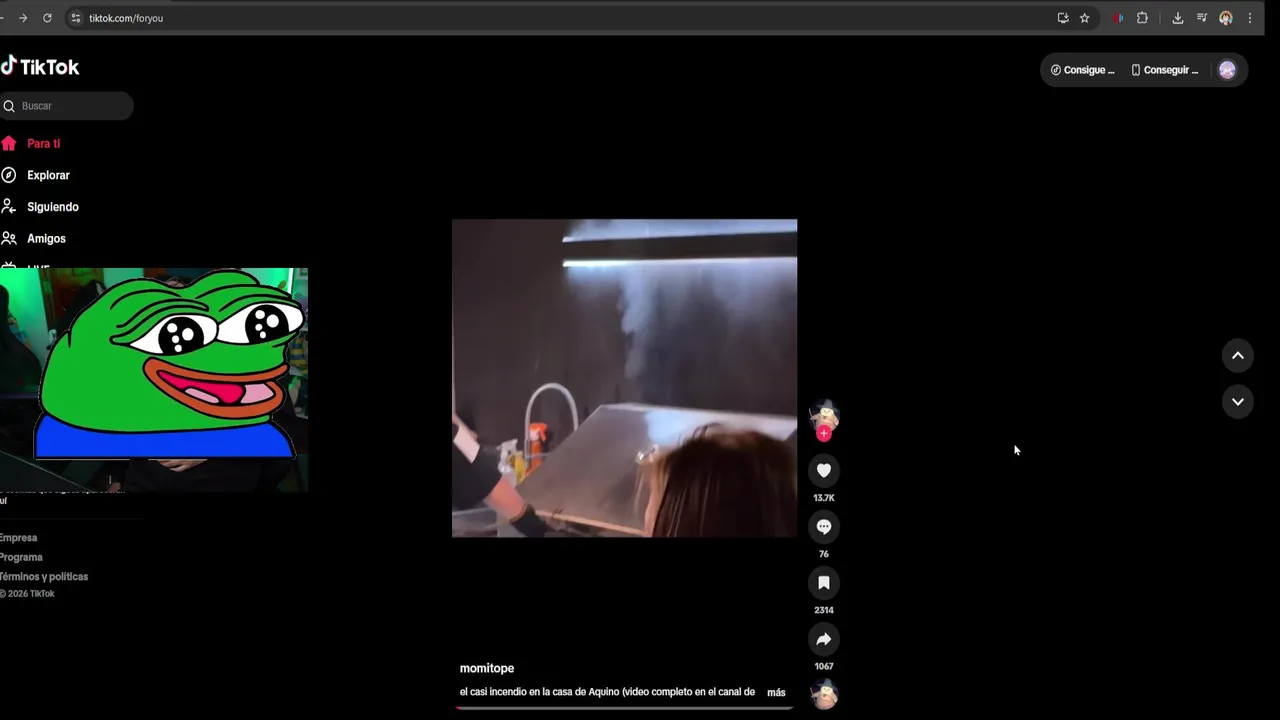
Task: Click the 1067 shares count
Action: (x=824, y=666)
